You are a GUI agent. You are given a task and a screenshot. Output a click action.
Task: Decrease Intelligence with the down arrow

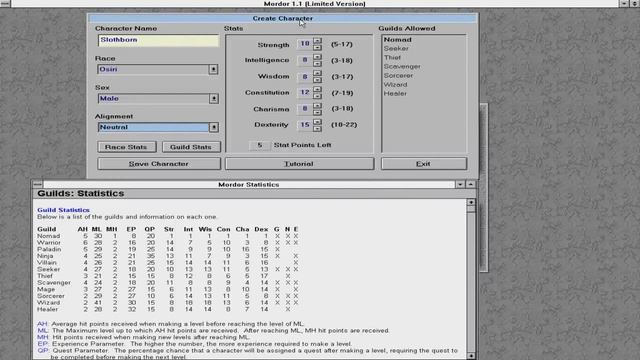[x=317, y=63]
